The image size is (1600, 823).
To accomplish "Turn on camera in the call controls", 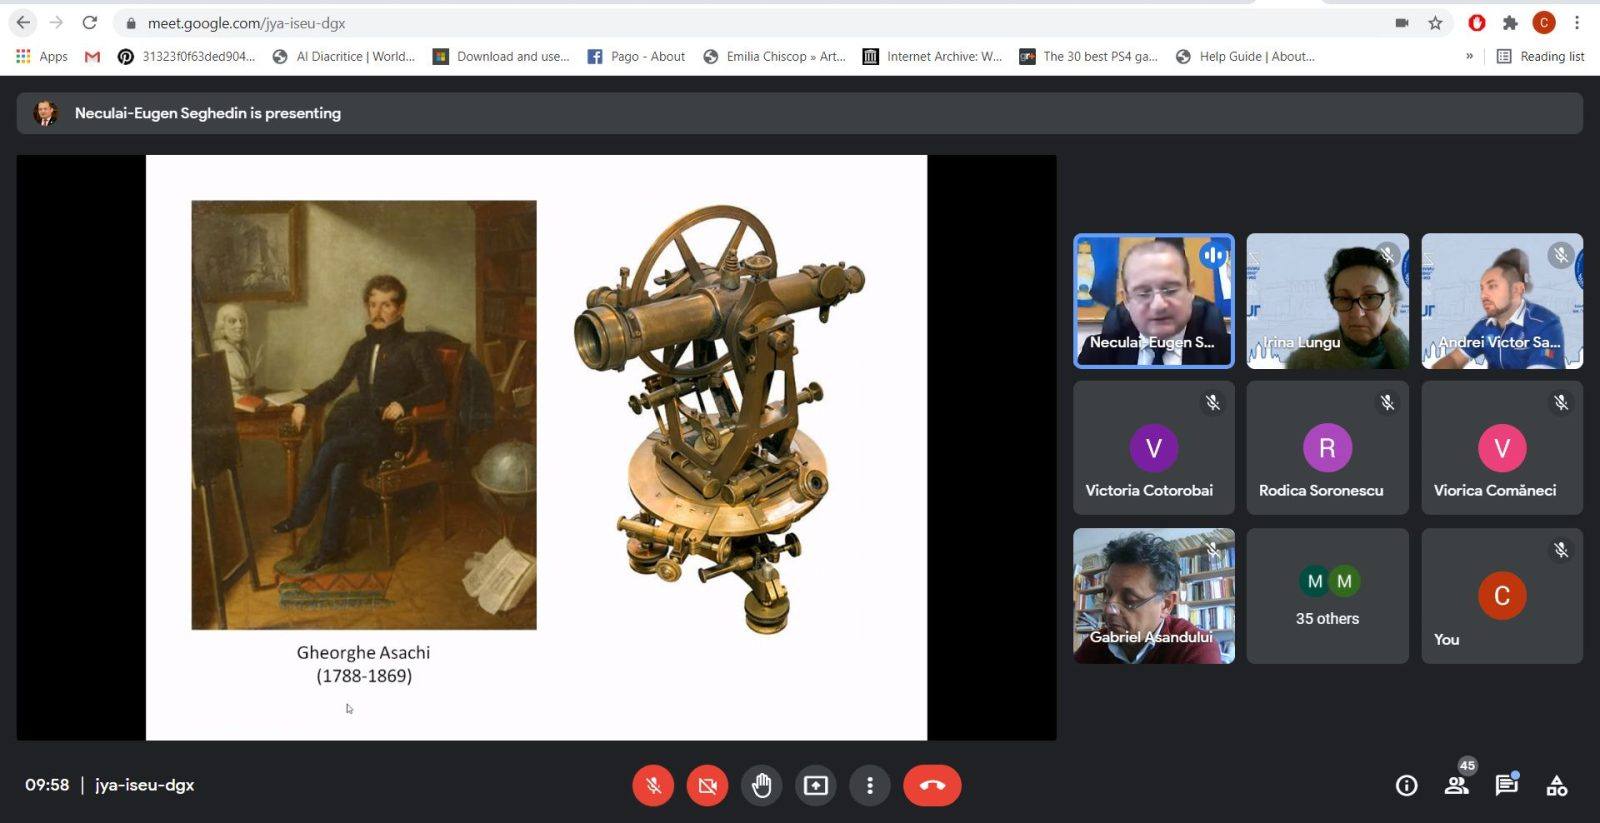I will pos(707,786).
